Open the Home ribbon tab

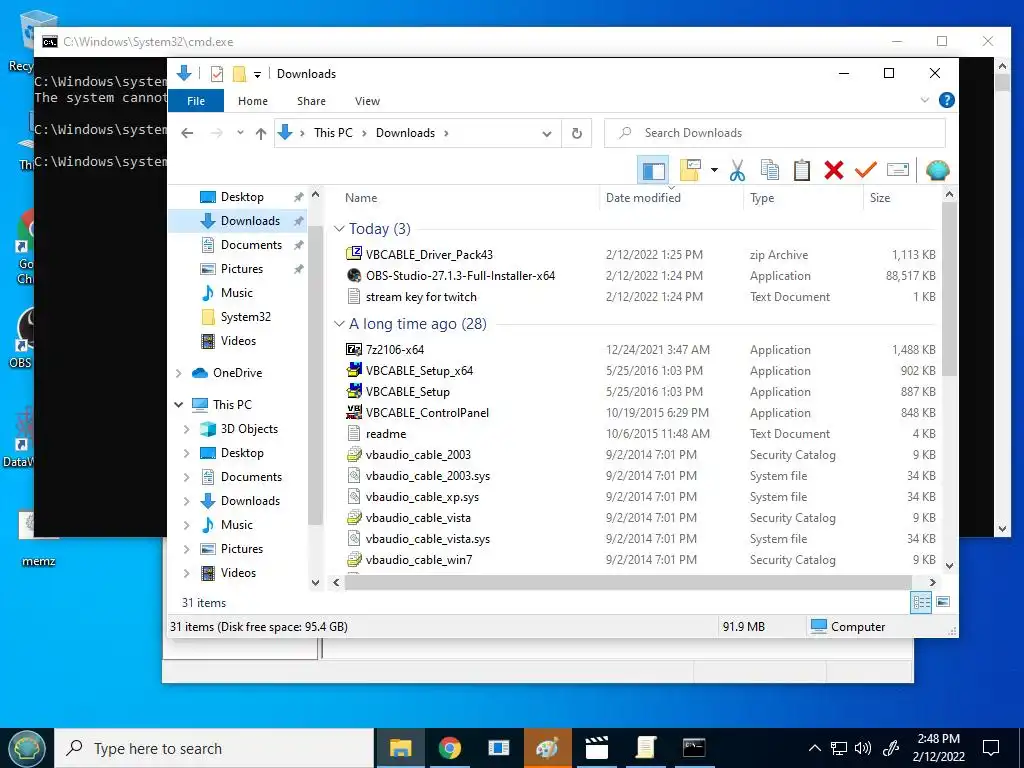[x=253, y=101]
